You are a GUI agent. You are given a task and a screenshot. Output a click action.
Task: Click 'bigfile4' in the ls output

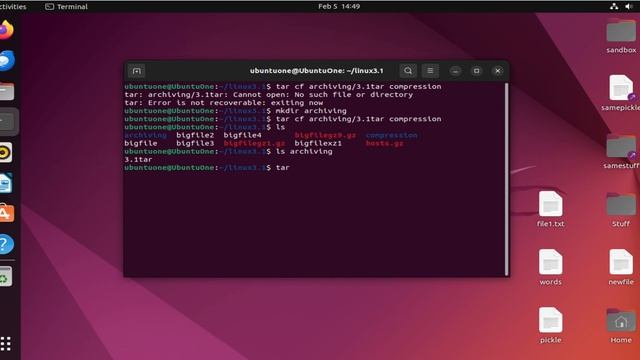(x=242, y=135)
